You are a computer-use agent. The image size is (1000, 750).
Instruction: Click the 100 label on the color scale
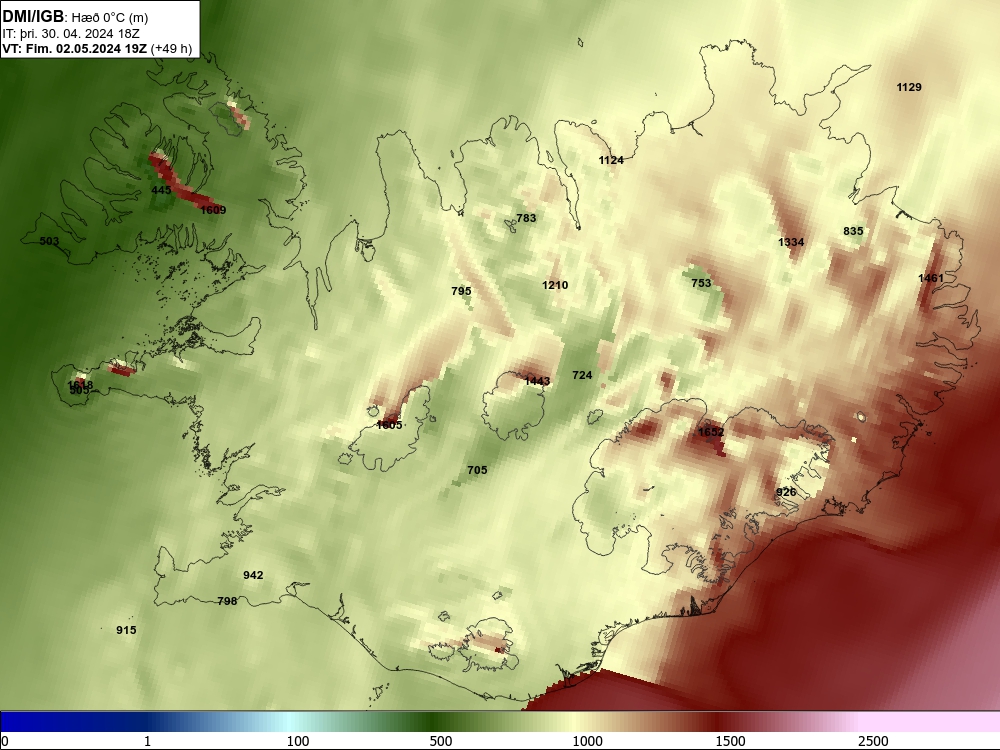[x=298, y=741]
